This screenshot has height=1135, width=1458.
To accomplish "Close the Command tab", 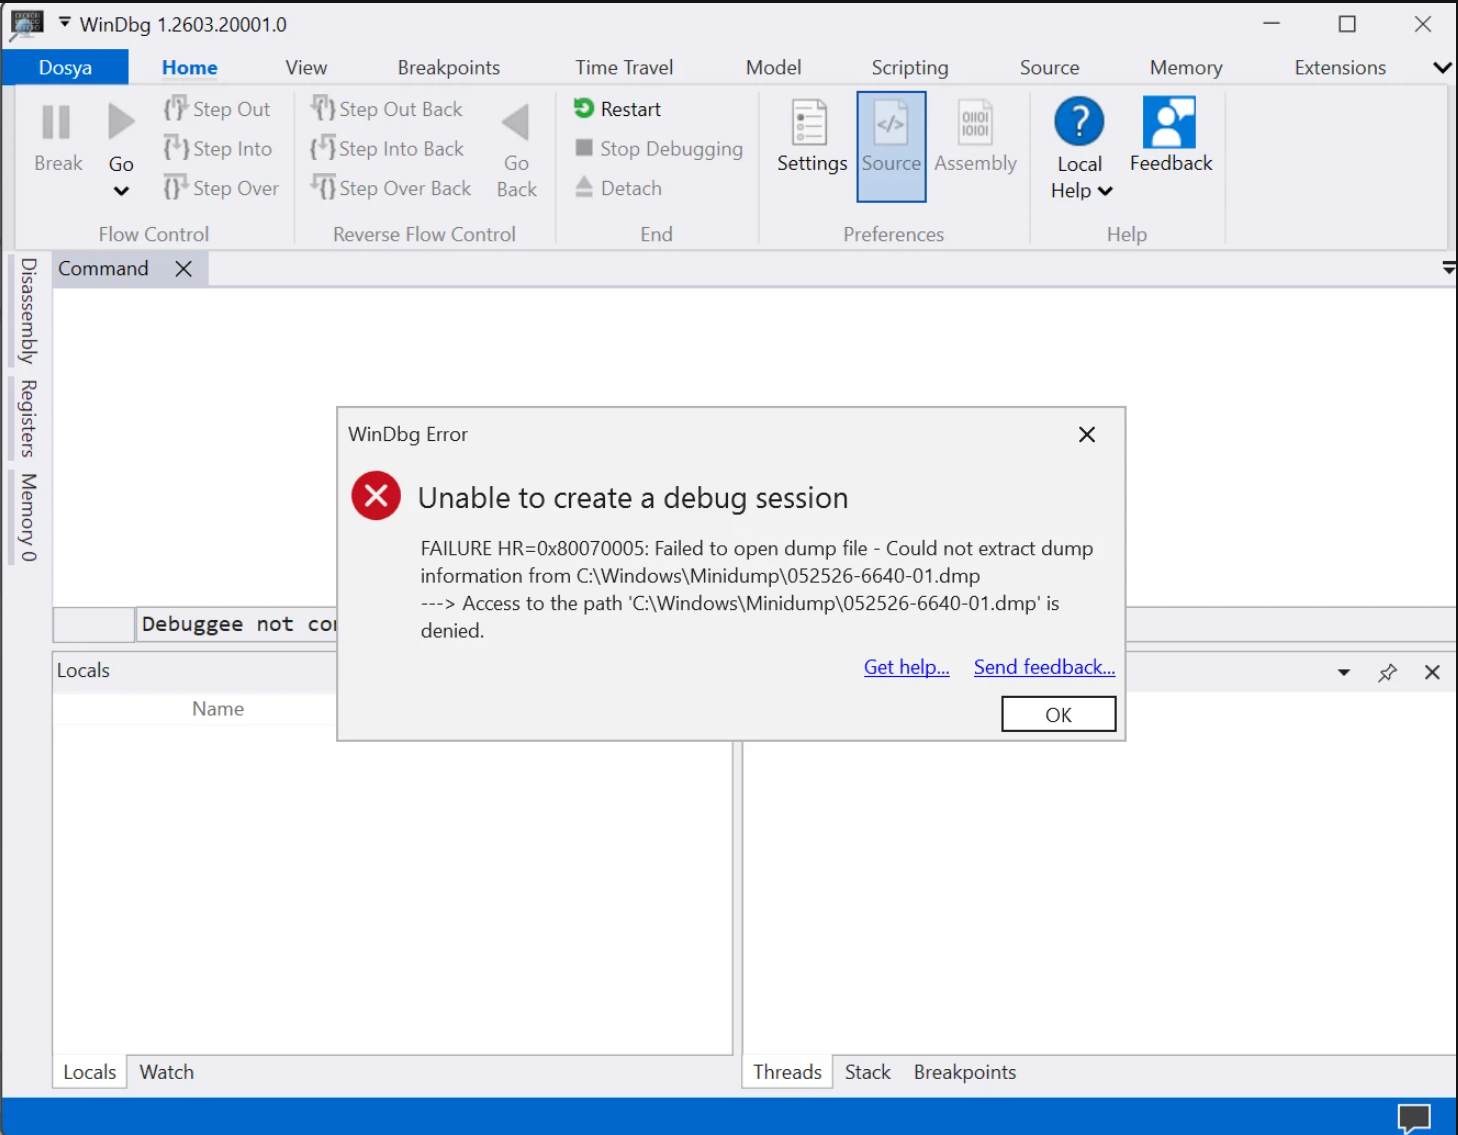I will tap(183, 269).
